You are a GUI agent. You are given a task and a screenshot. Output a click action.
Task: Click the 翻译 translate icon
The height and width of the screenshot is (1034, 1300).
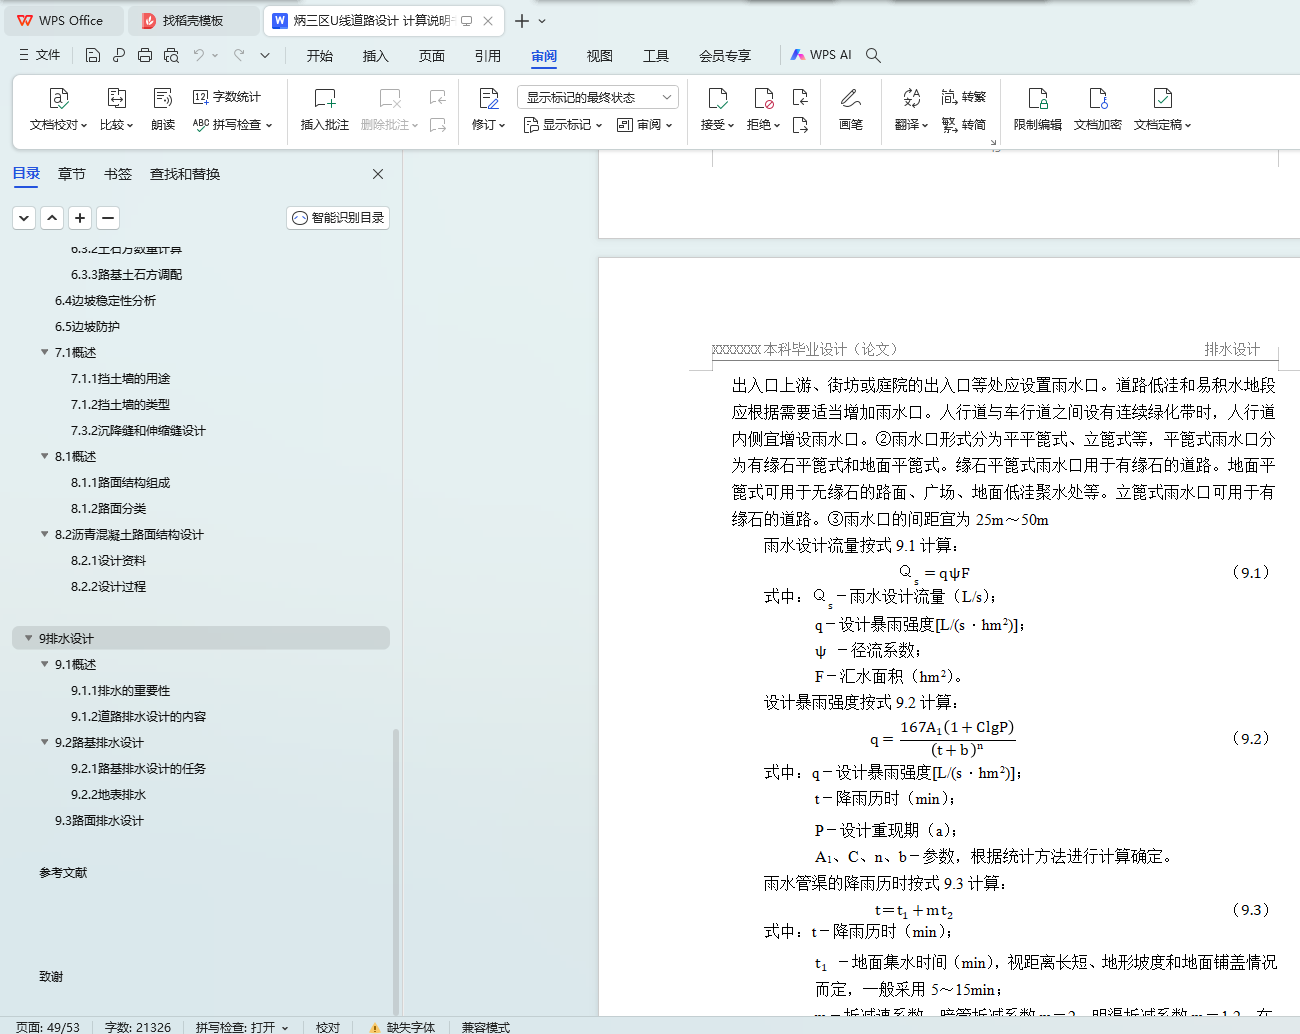[911, 98]
